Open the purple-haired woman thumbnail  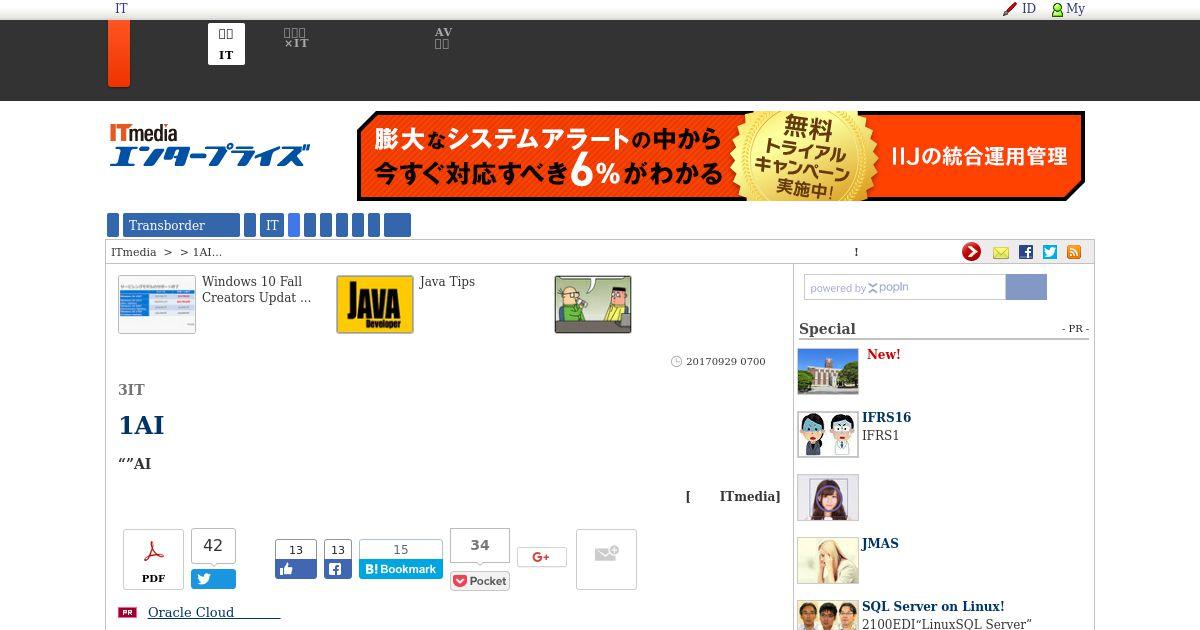[828, 497]
